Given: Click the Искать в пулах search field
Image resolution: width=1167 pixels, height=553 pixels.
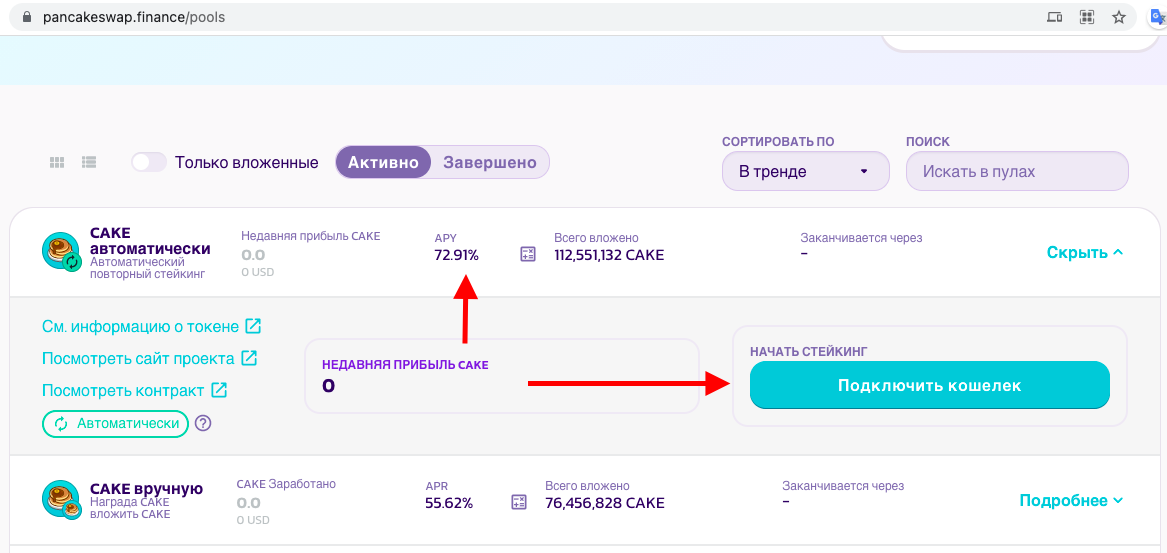Looking at the screenshot, I should [1017, 171].
